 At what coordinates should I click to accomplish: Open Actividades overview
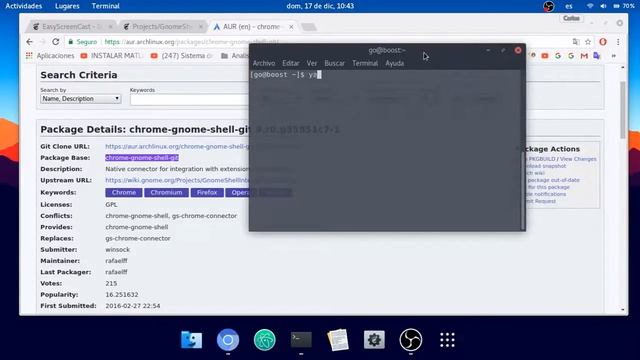24,6
